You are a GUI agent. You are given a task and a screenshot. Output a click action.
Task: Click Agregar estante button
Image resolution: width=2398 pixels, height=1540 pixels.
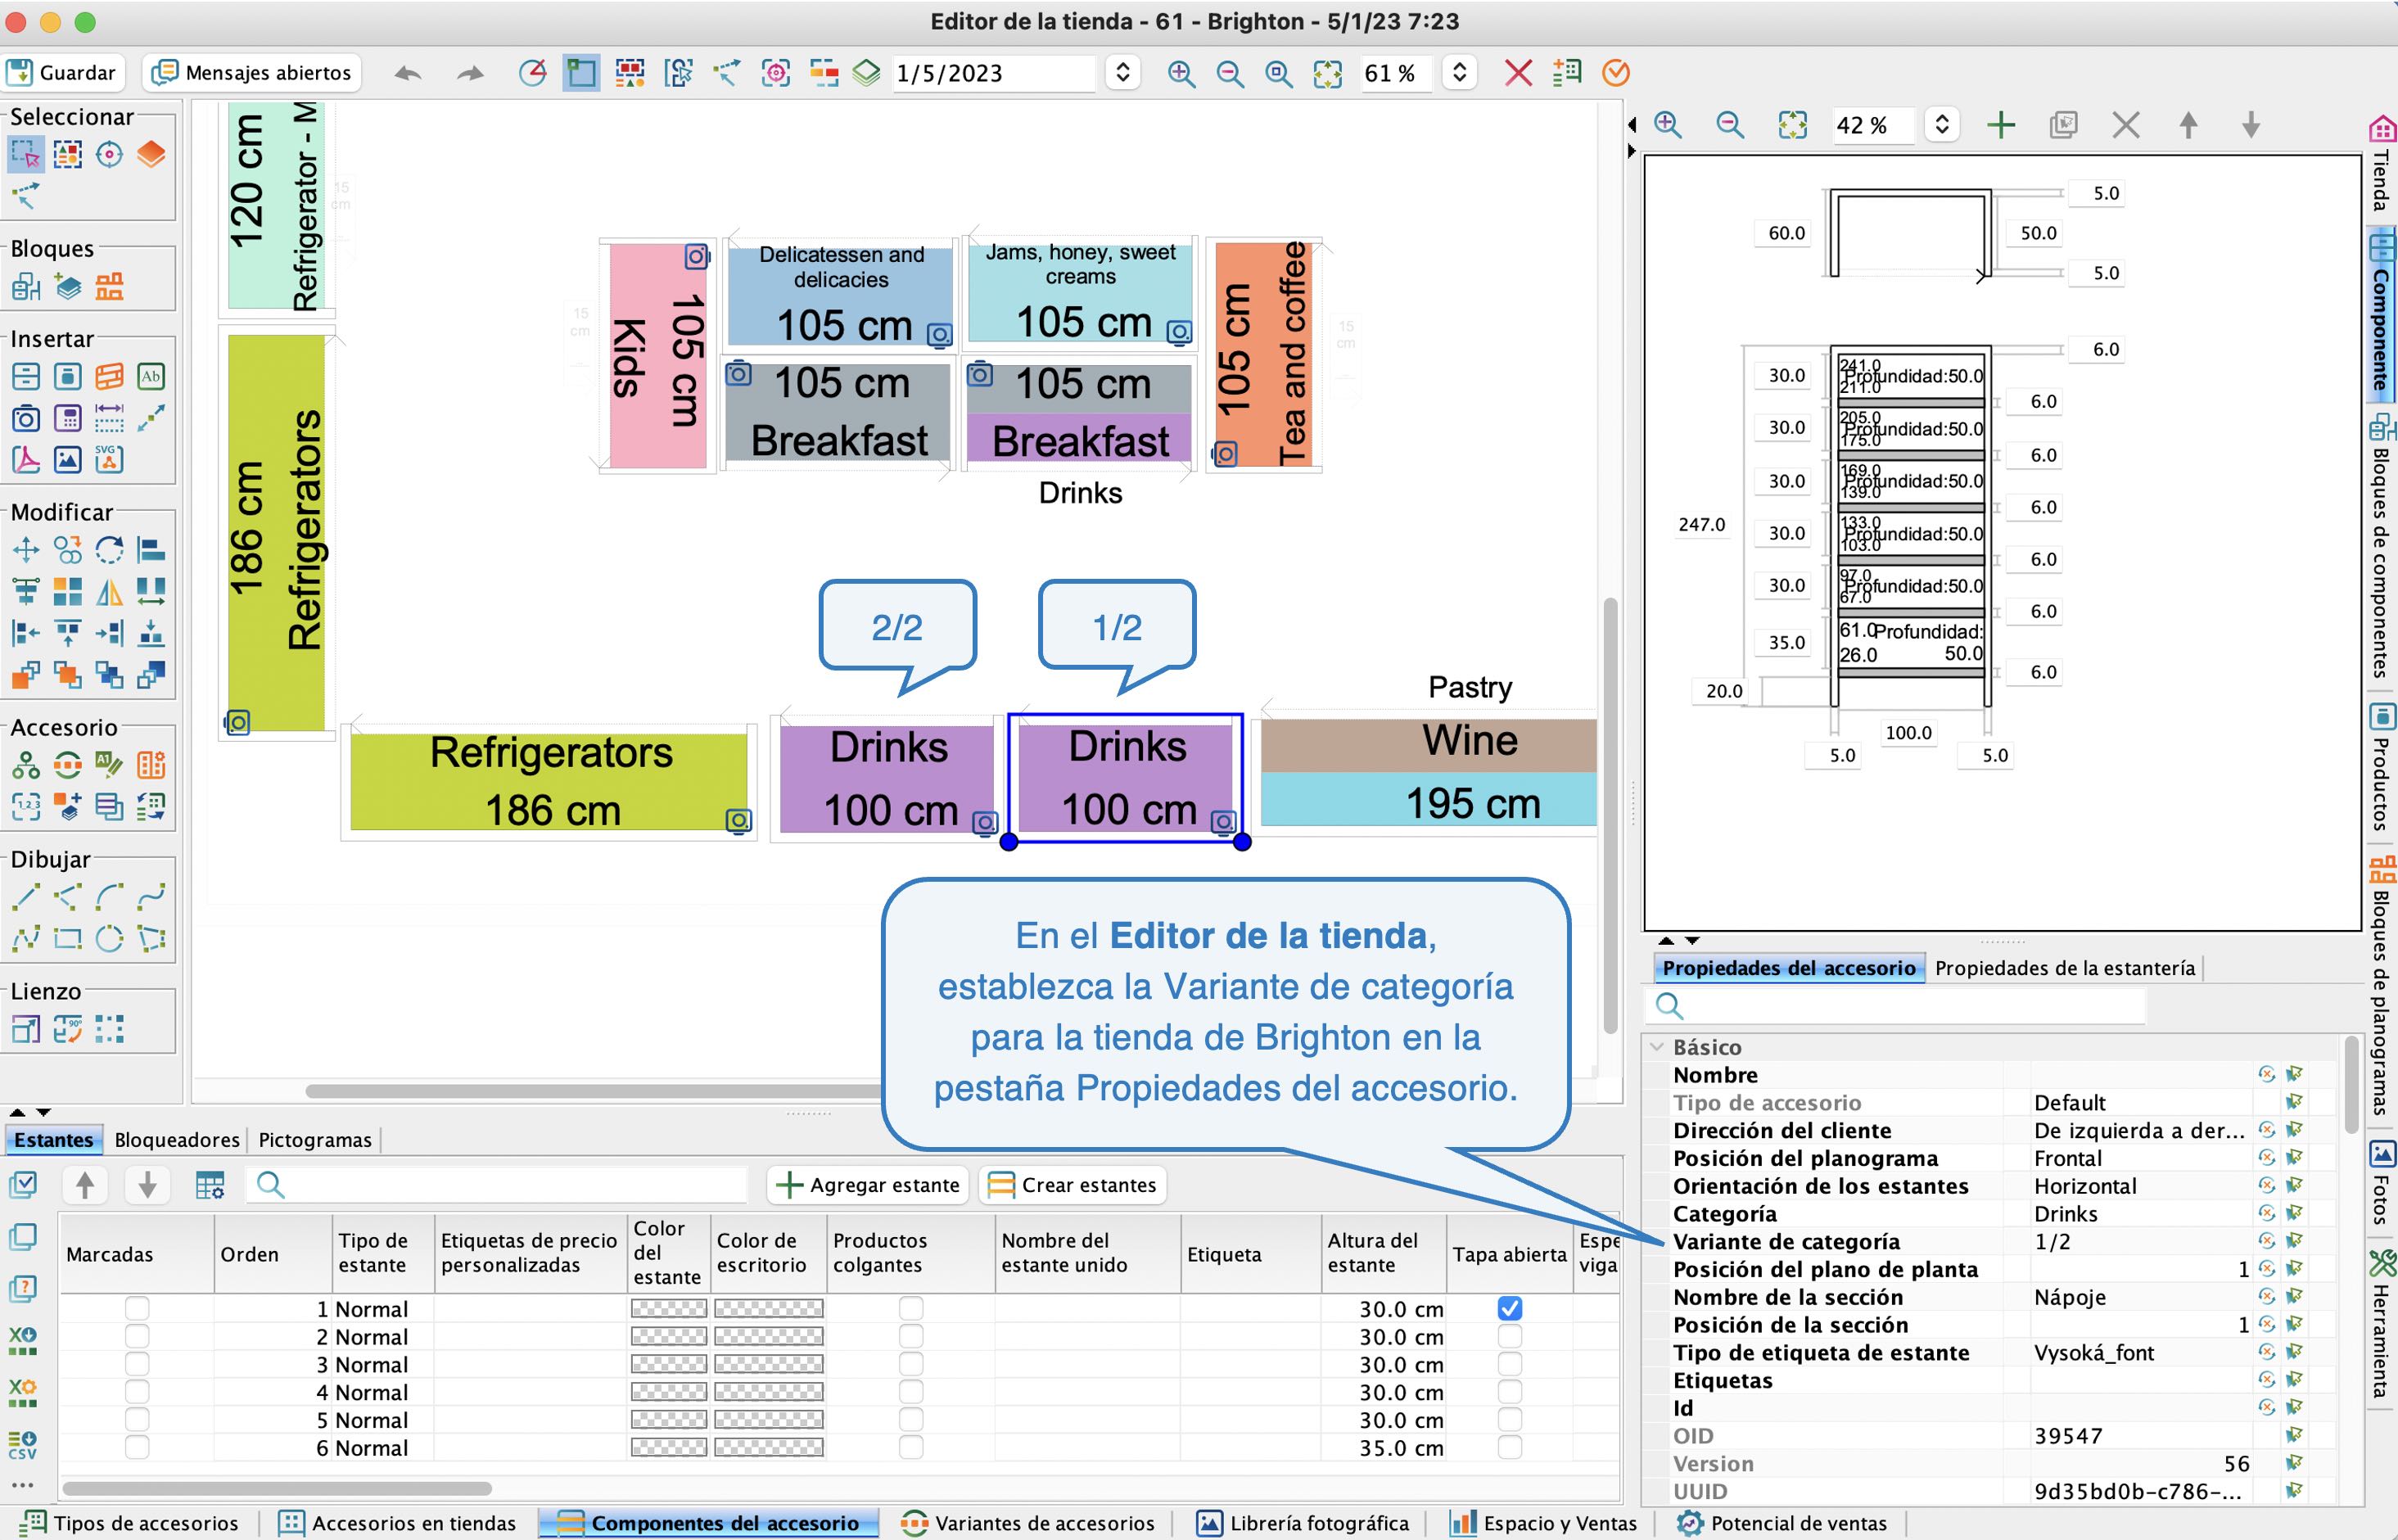[868, 1185]
